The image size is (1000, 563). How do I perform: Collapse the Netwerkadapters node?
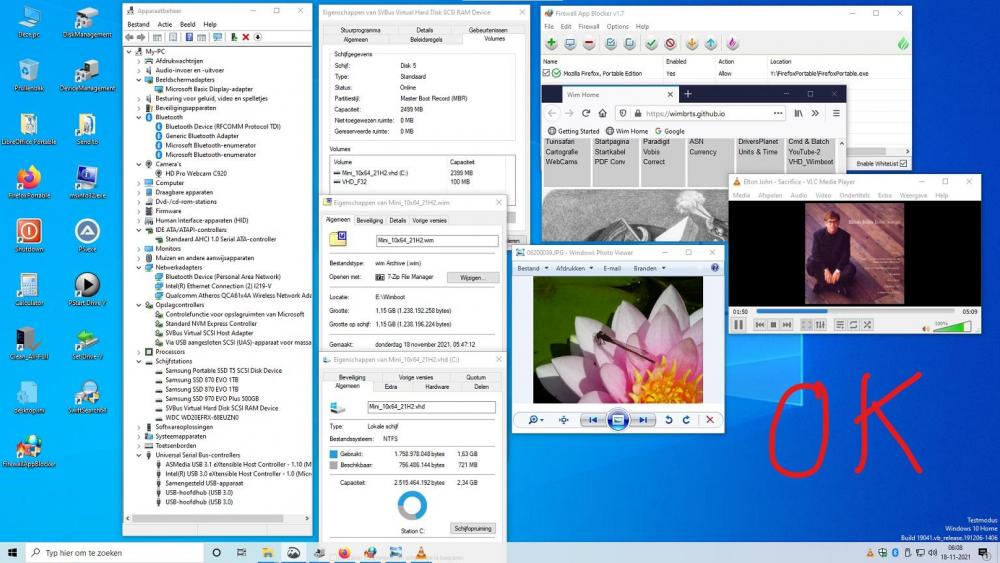click(x=139, y=267)
